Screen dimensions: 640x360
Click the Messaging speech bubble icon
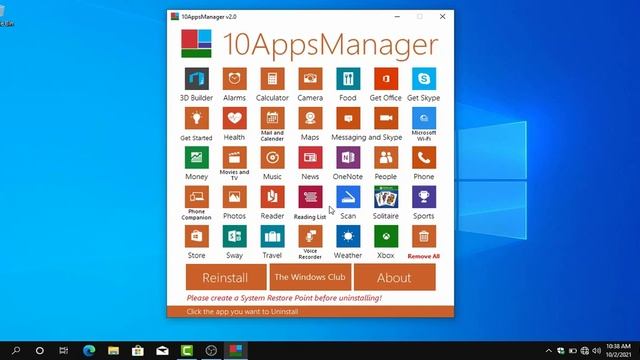coord(348,118)
